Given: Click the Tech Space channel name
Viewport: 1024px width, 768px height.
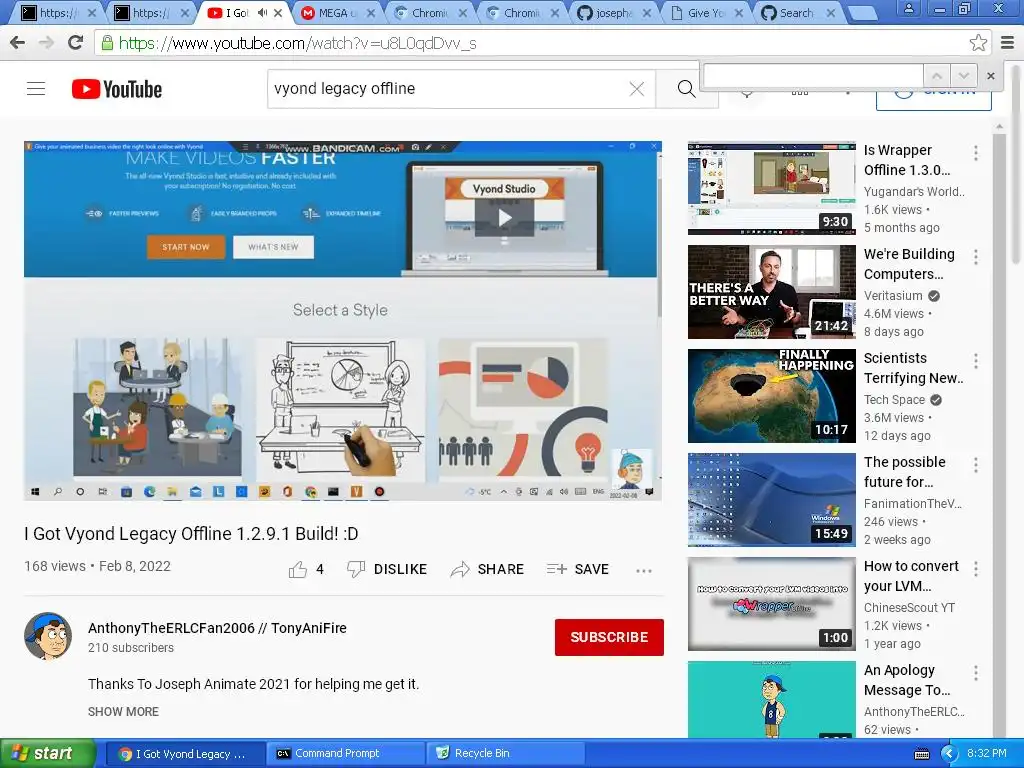Looking at the screenshot, I should click(x=894, y=400).
